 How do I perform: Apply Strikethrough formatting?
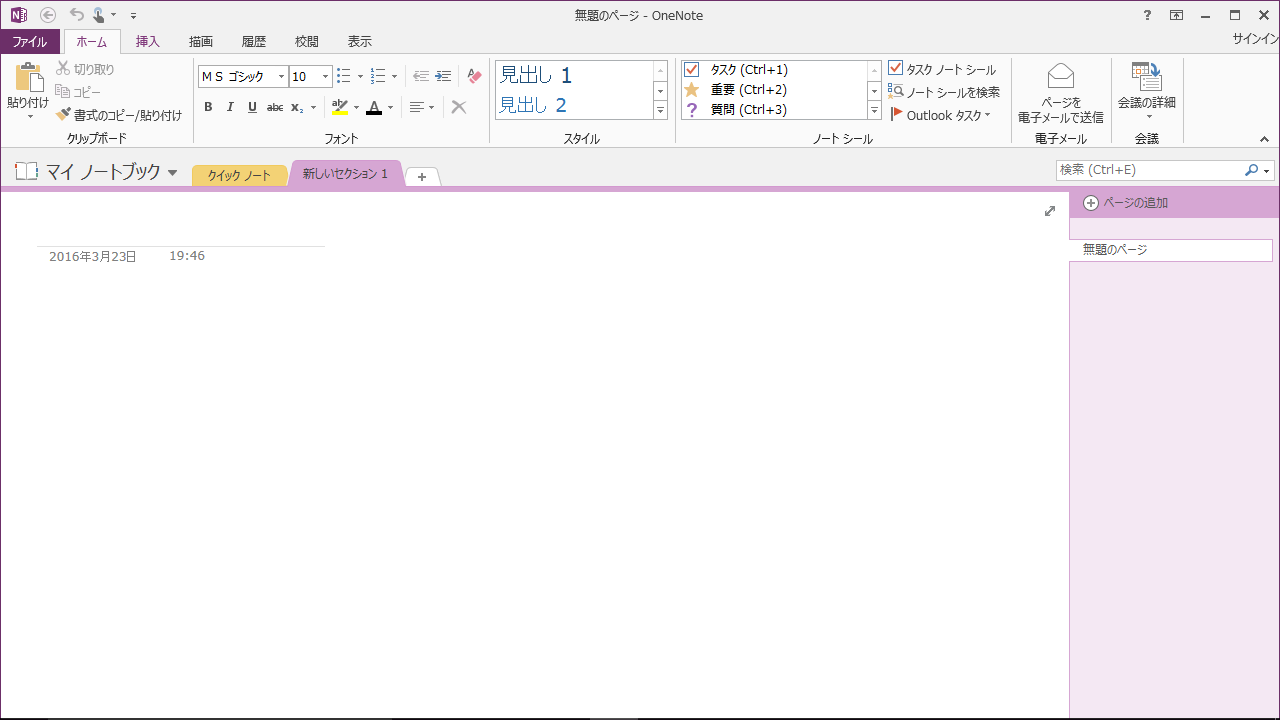click(275, 107)
